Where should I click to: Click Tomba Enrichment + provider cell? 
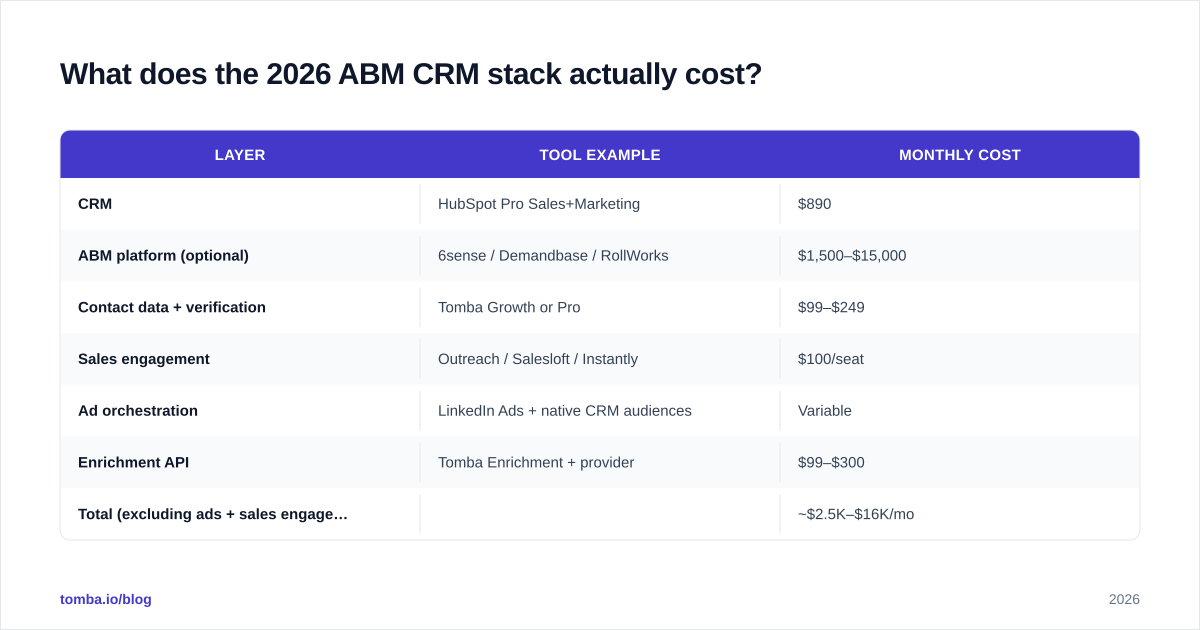pos(536,463)
